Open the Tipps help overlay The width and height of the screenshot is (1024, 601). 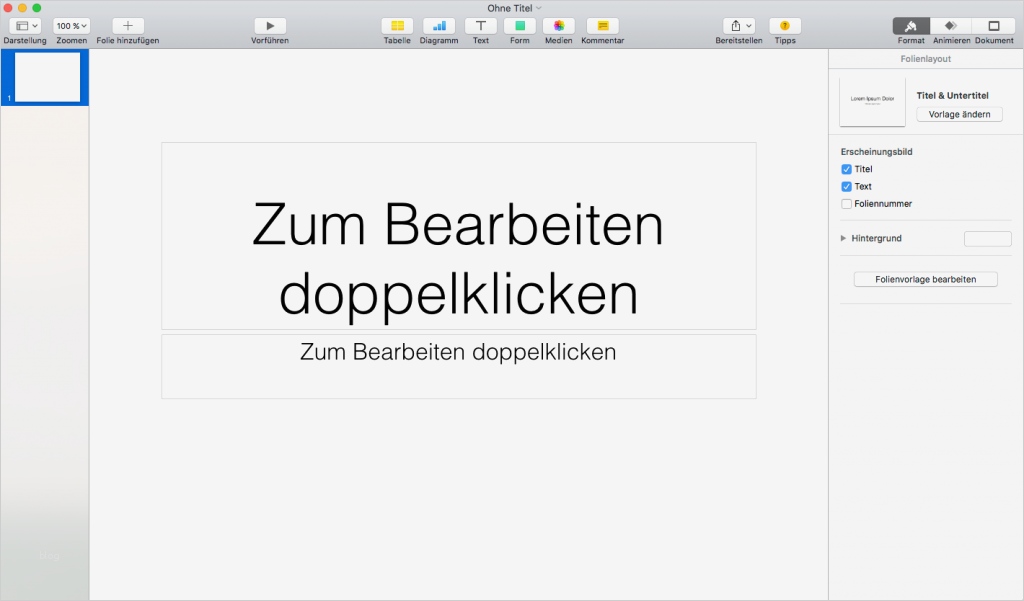784,25
